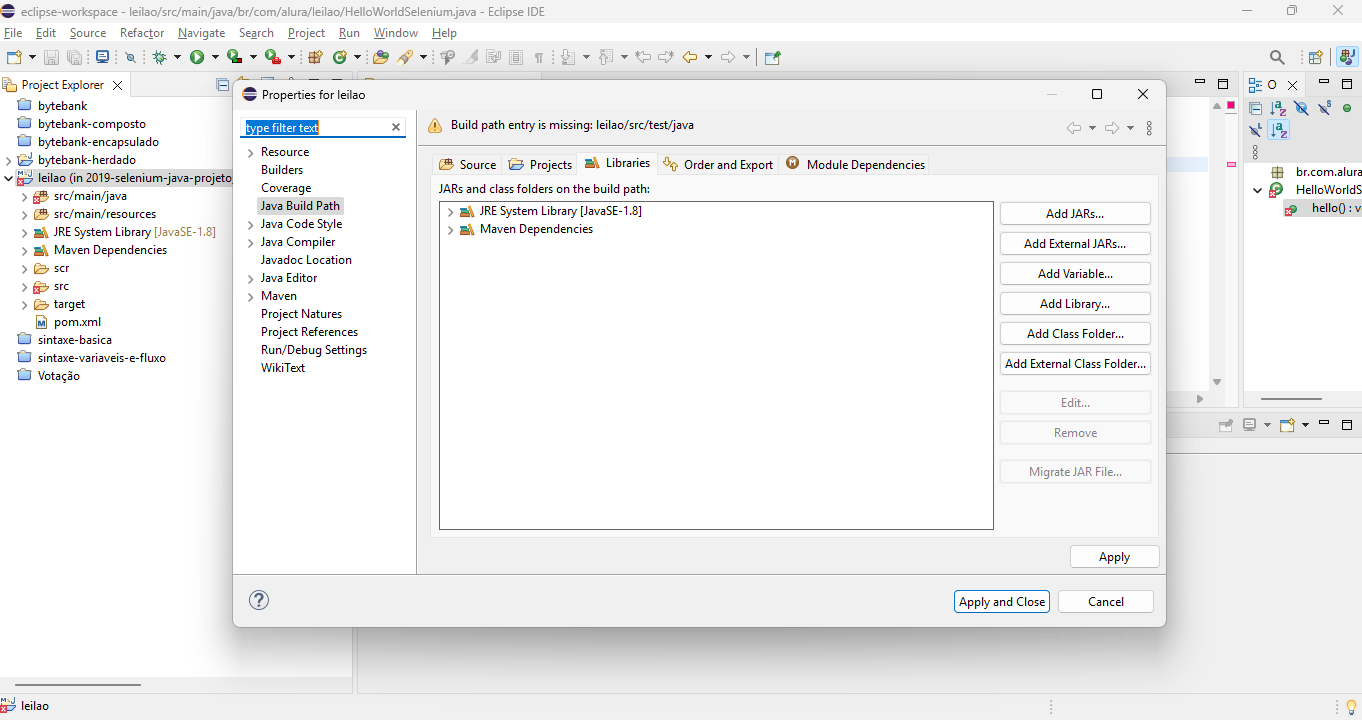1362x720 pixels.
Task: Click the Coverage launch toolbar icon
Action: click(x=235, y=57)
